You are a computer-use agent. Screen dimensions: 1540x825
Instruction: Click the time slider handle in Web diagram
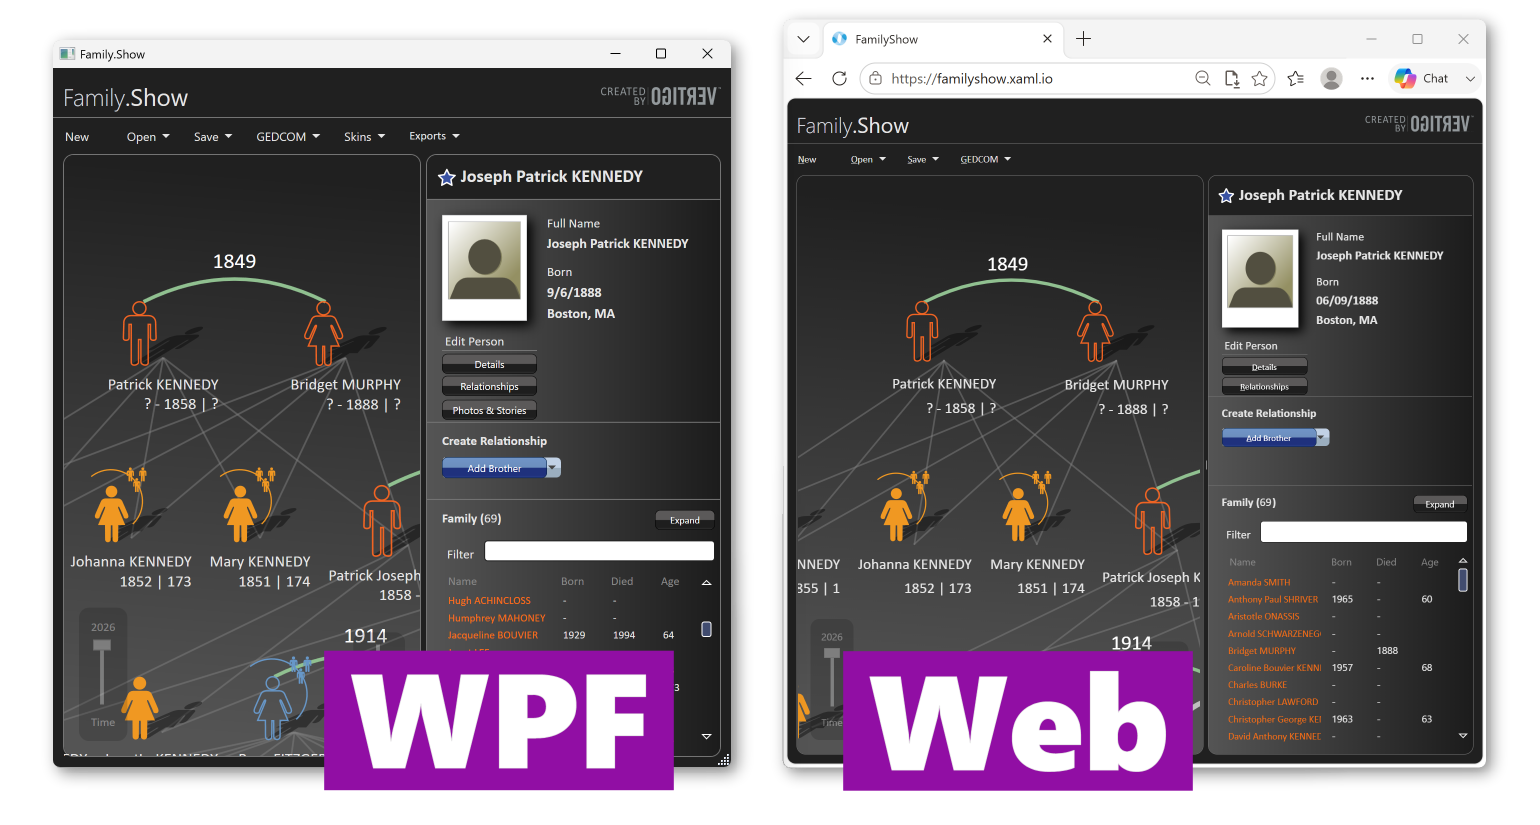click(830, 653)
